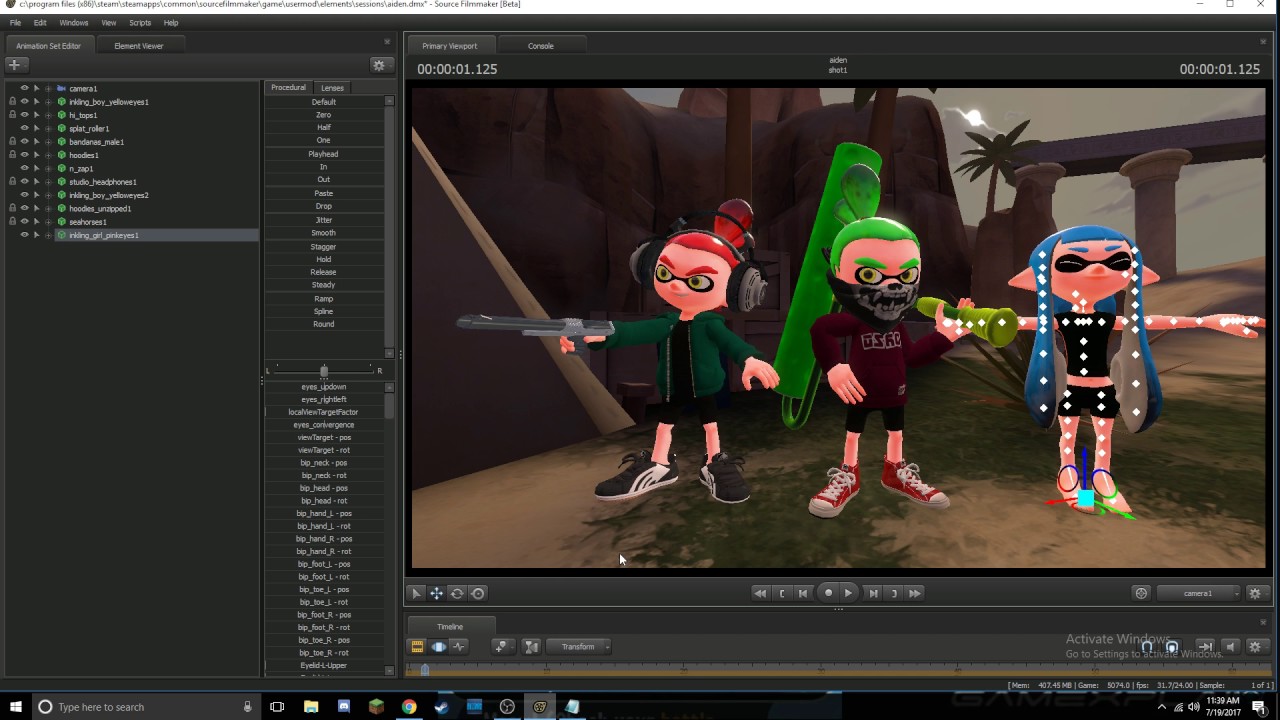This screenshot has height=720, width=1280.
Task: Switch to motion editor mode
Action: [438, 647]
